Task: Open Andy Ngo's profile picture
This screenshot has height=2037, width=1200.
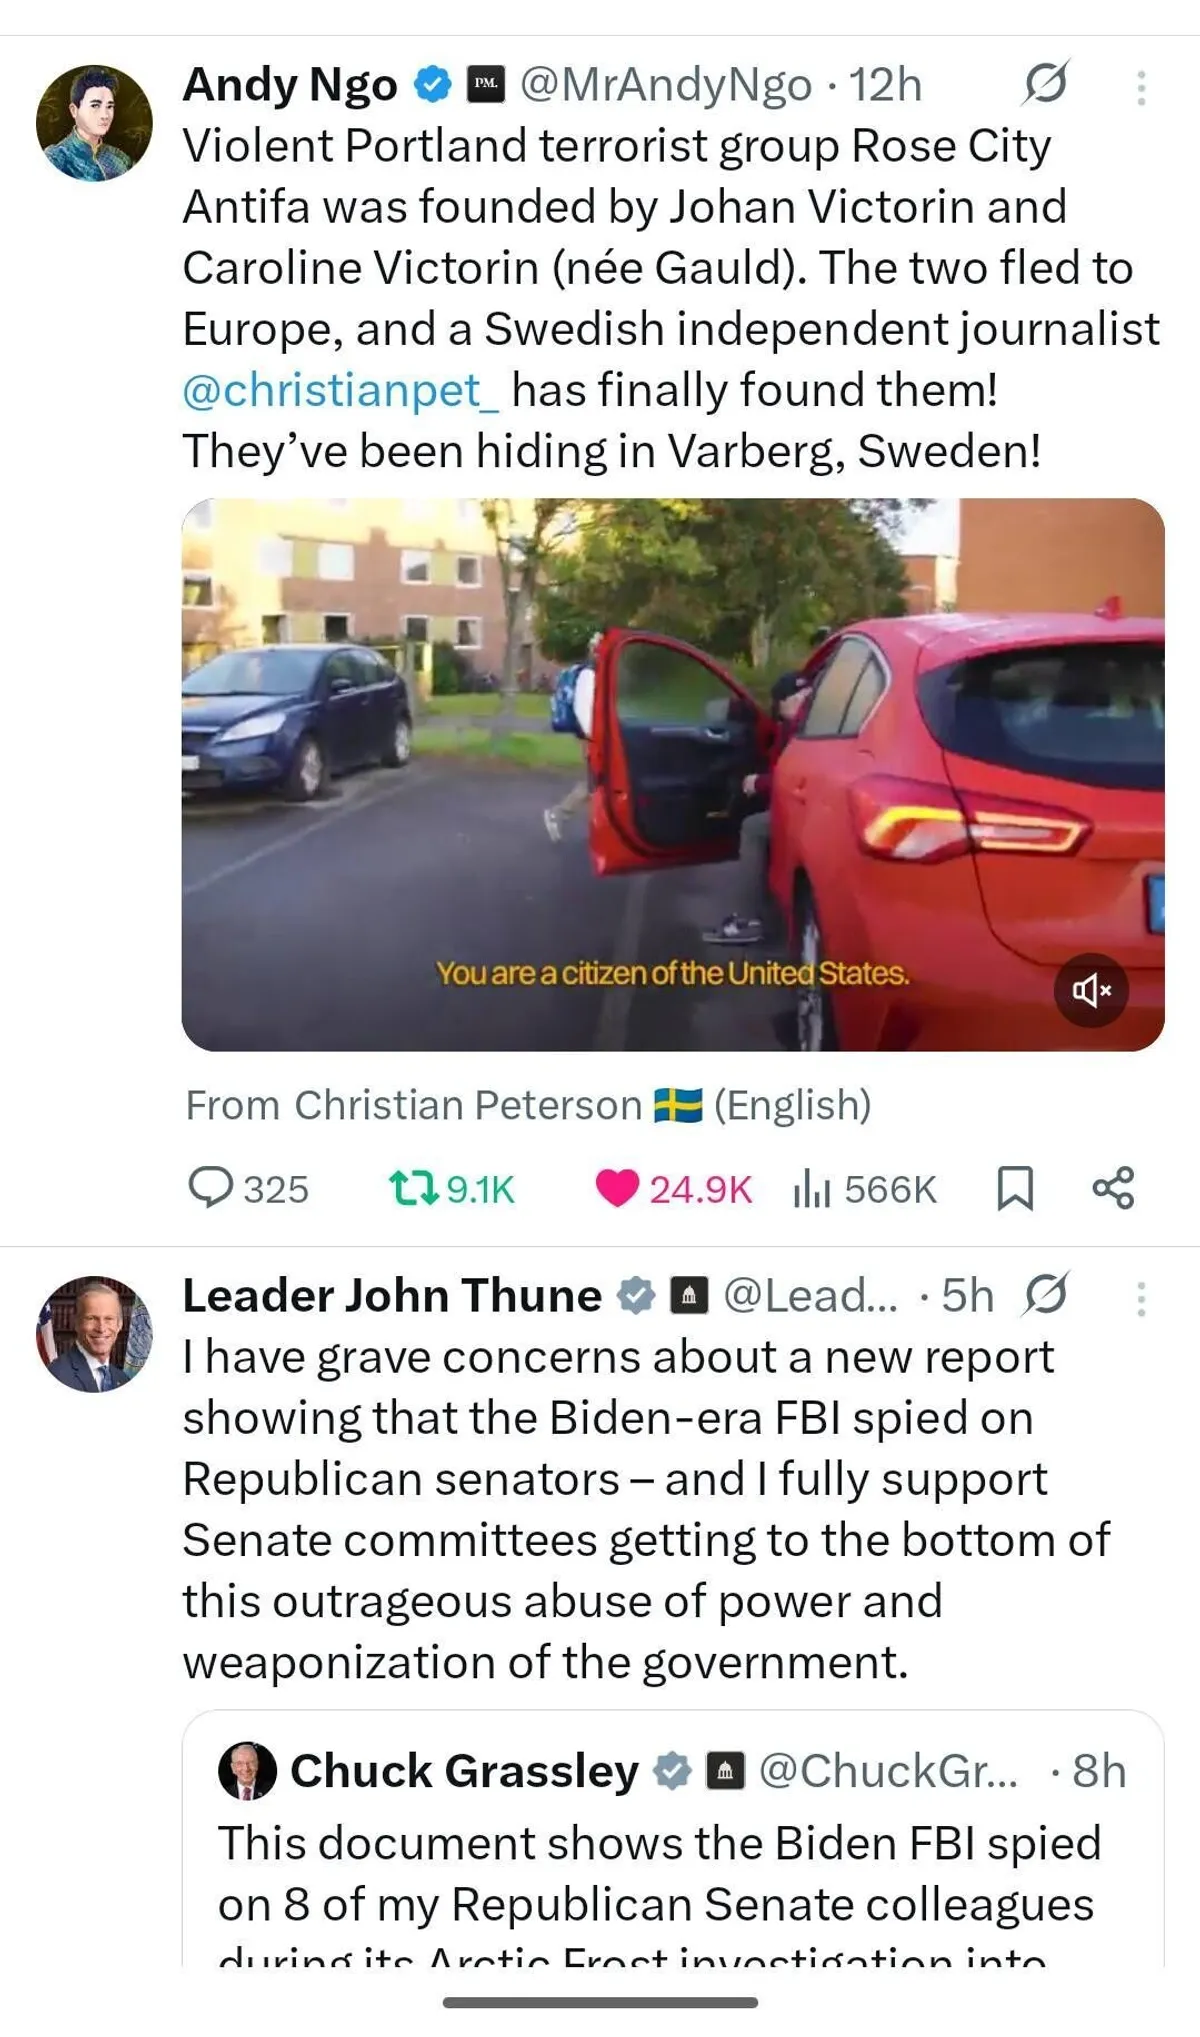Action: [x=94, y=123]
